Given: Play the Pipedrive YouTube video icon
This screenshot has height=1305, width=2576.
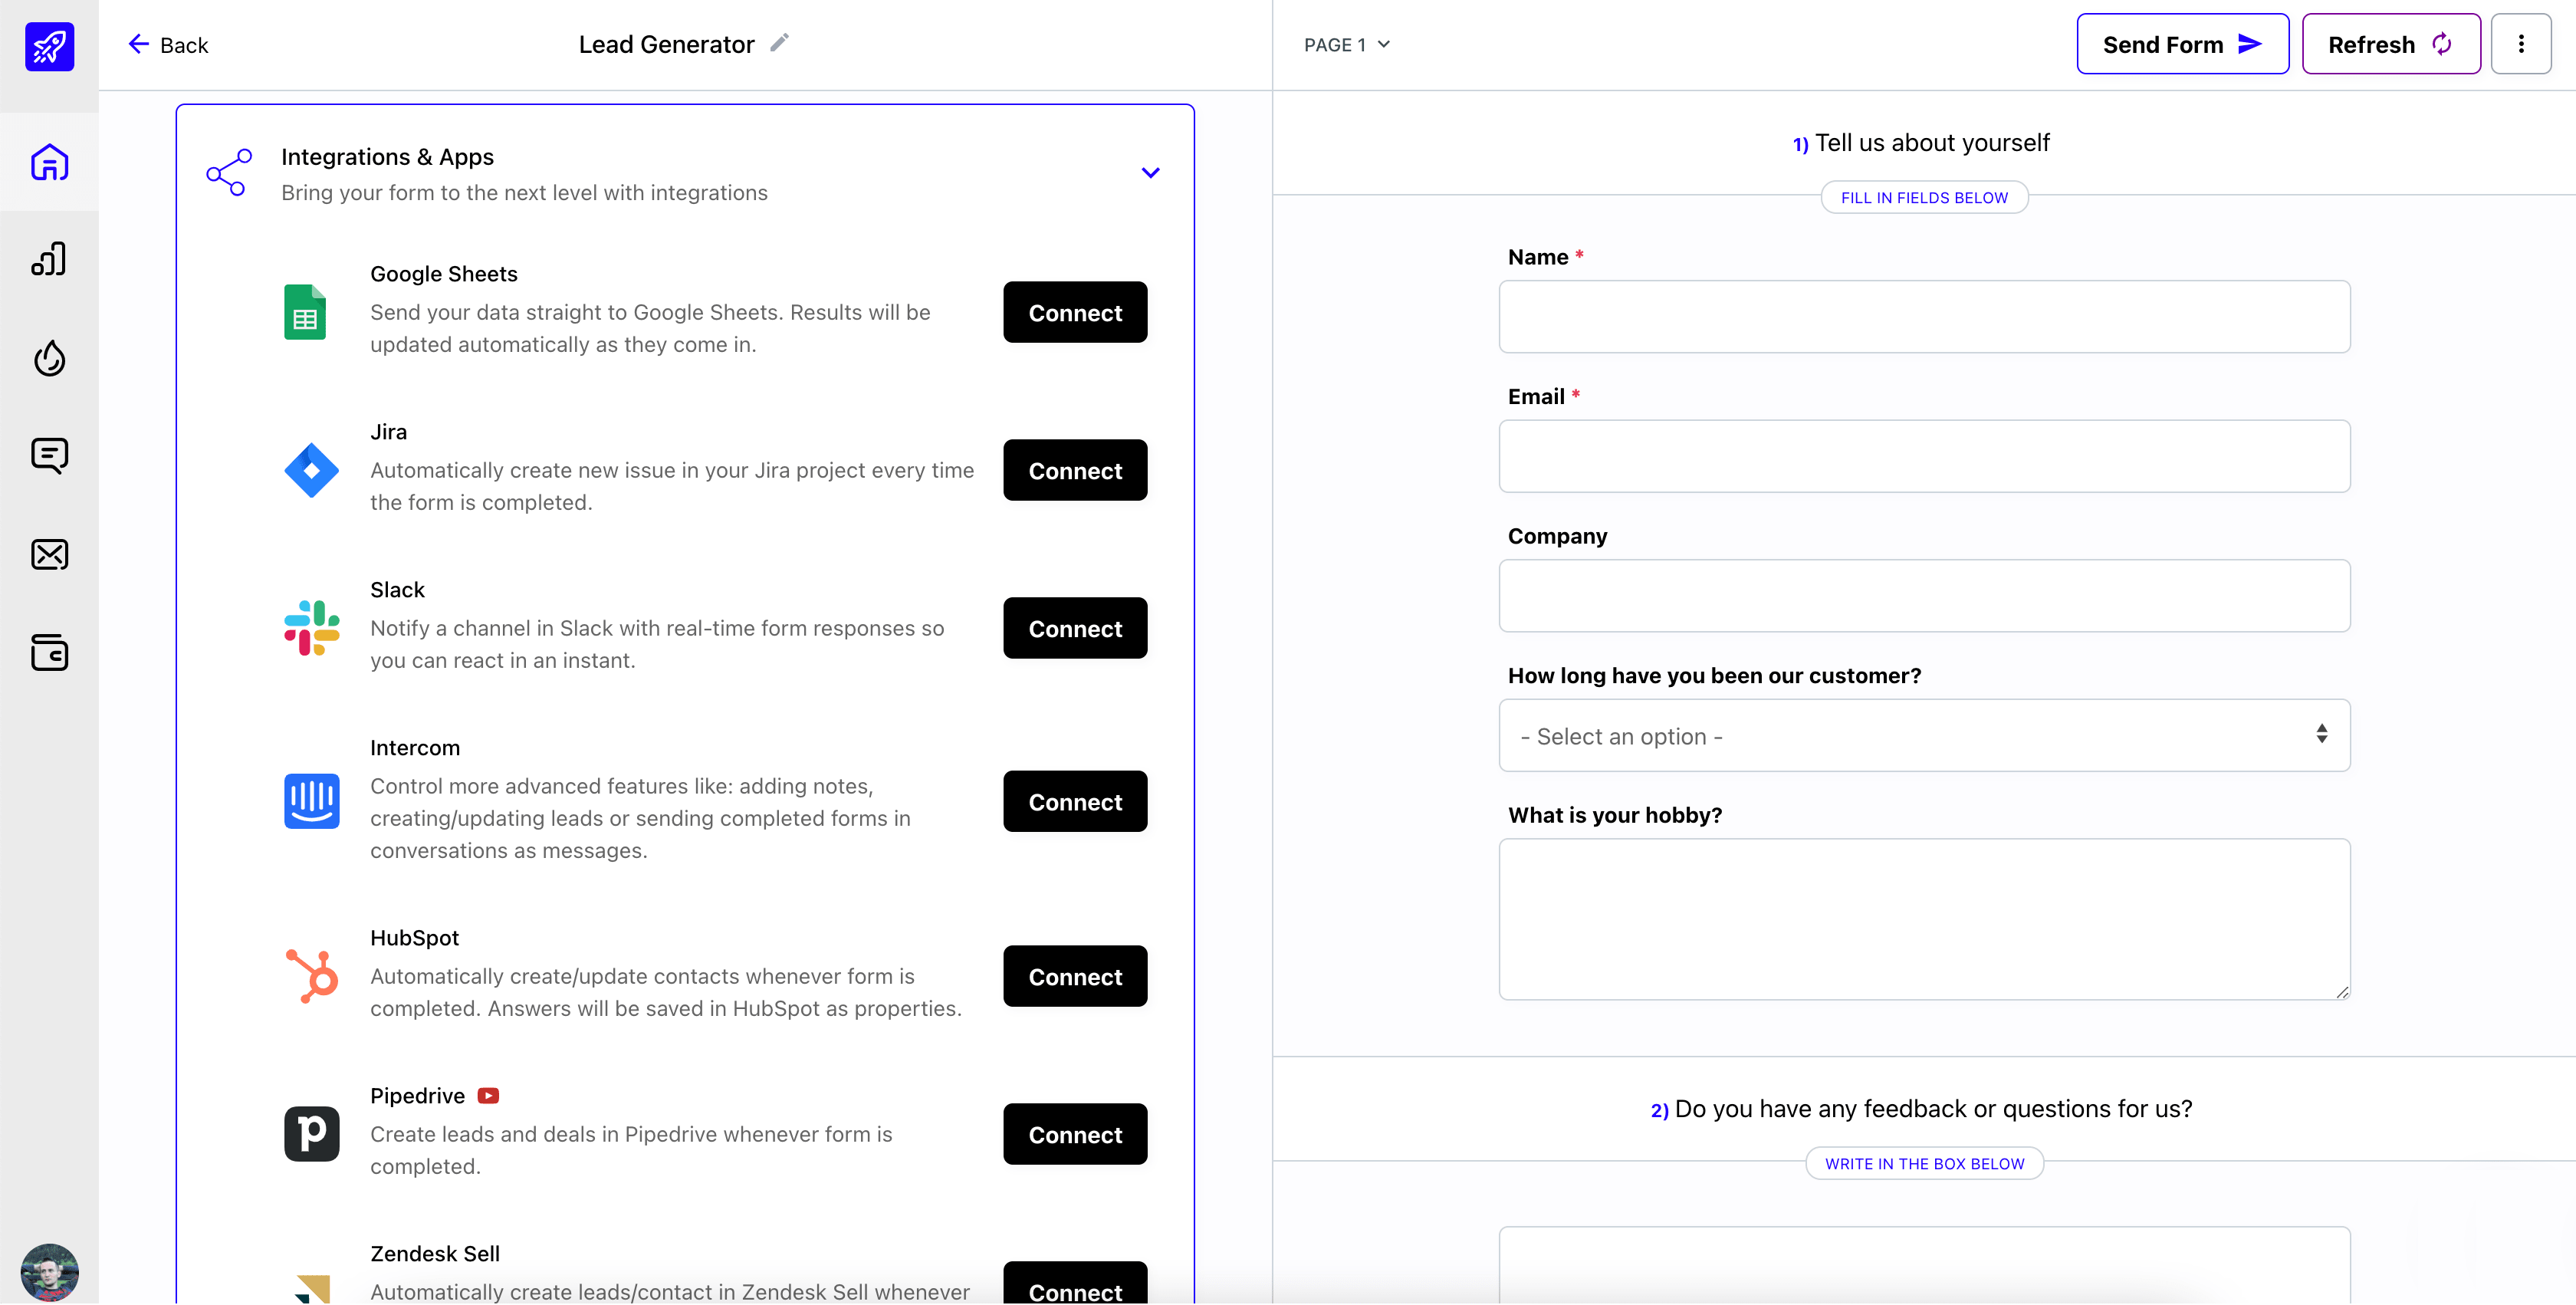Looking at the screenshot, I should (x=489, y=1095).
